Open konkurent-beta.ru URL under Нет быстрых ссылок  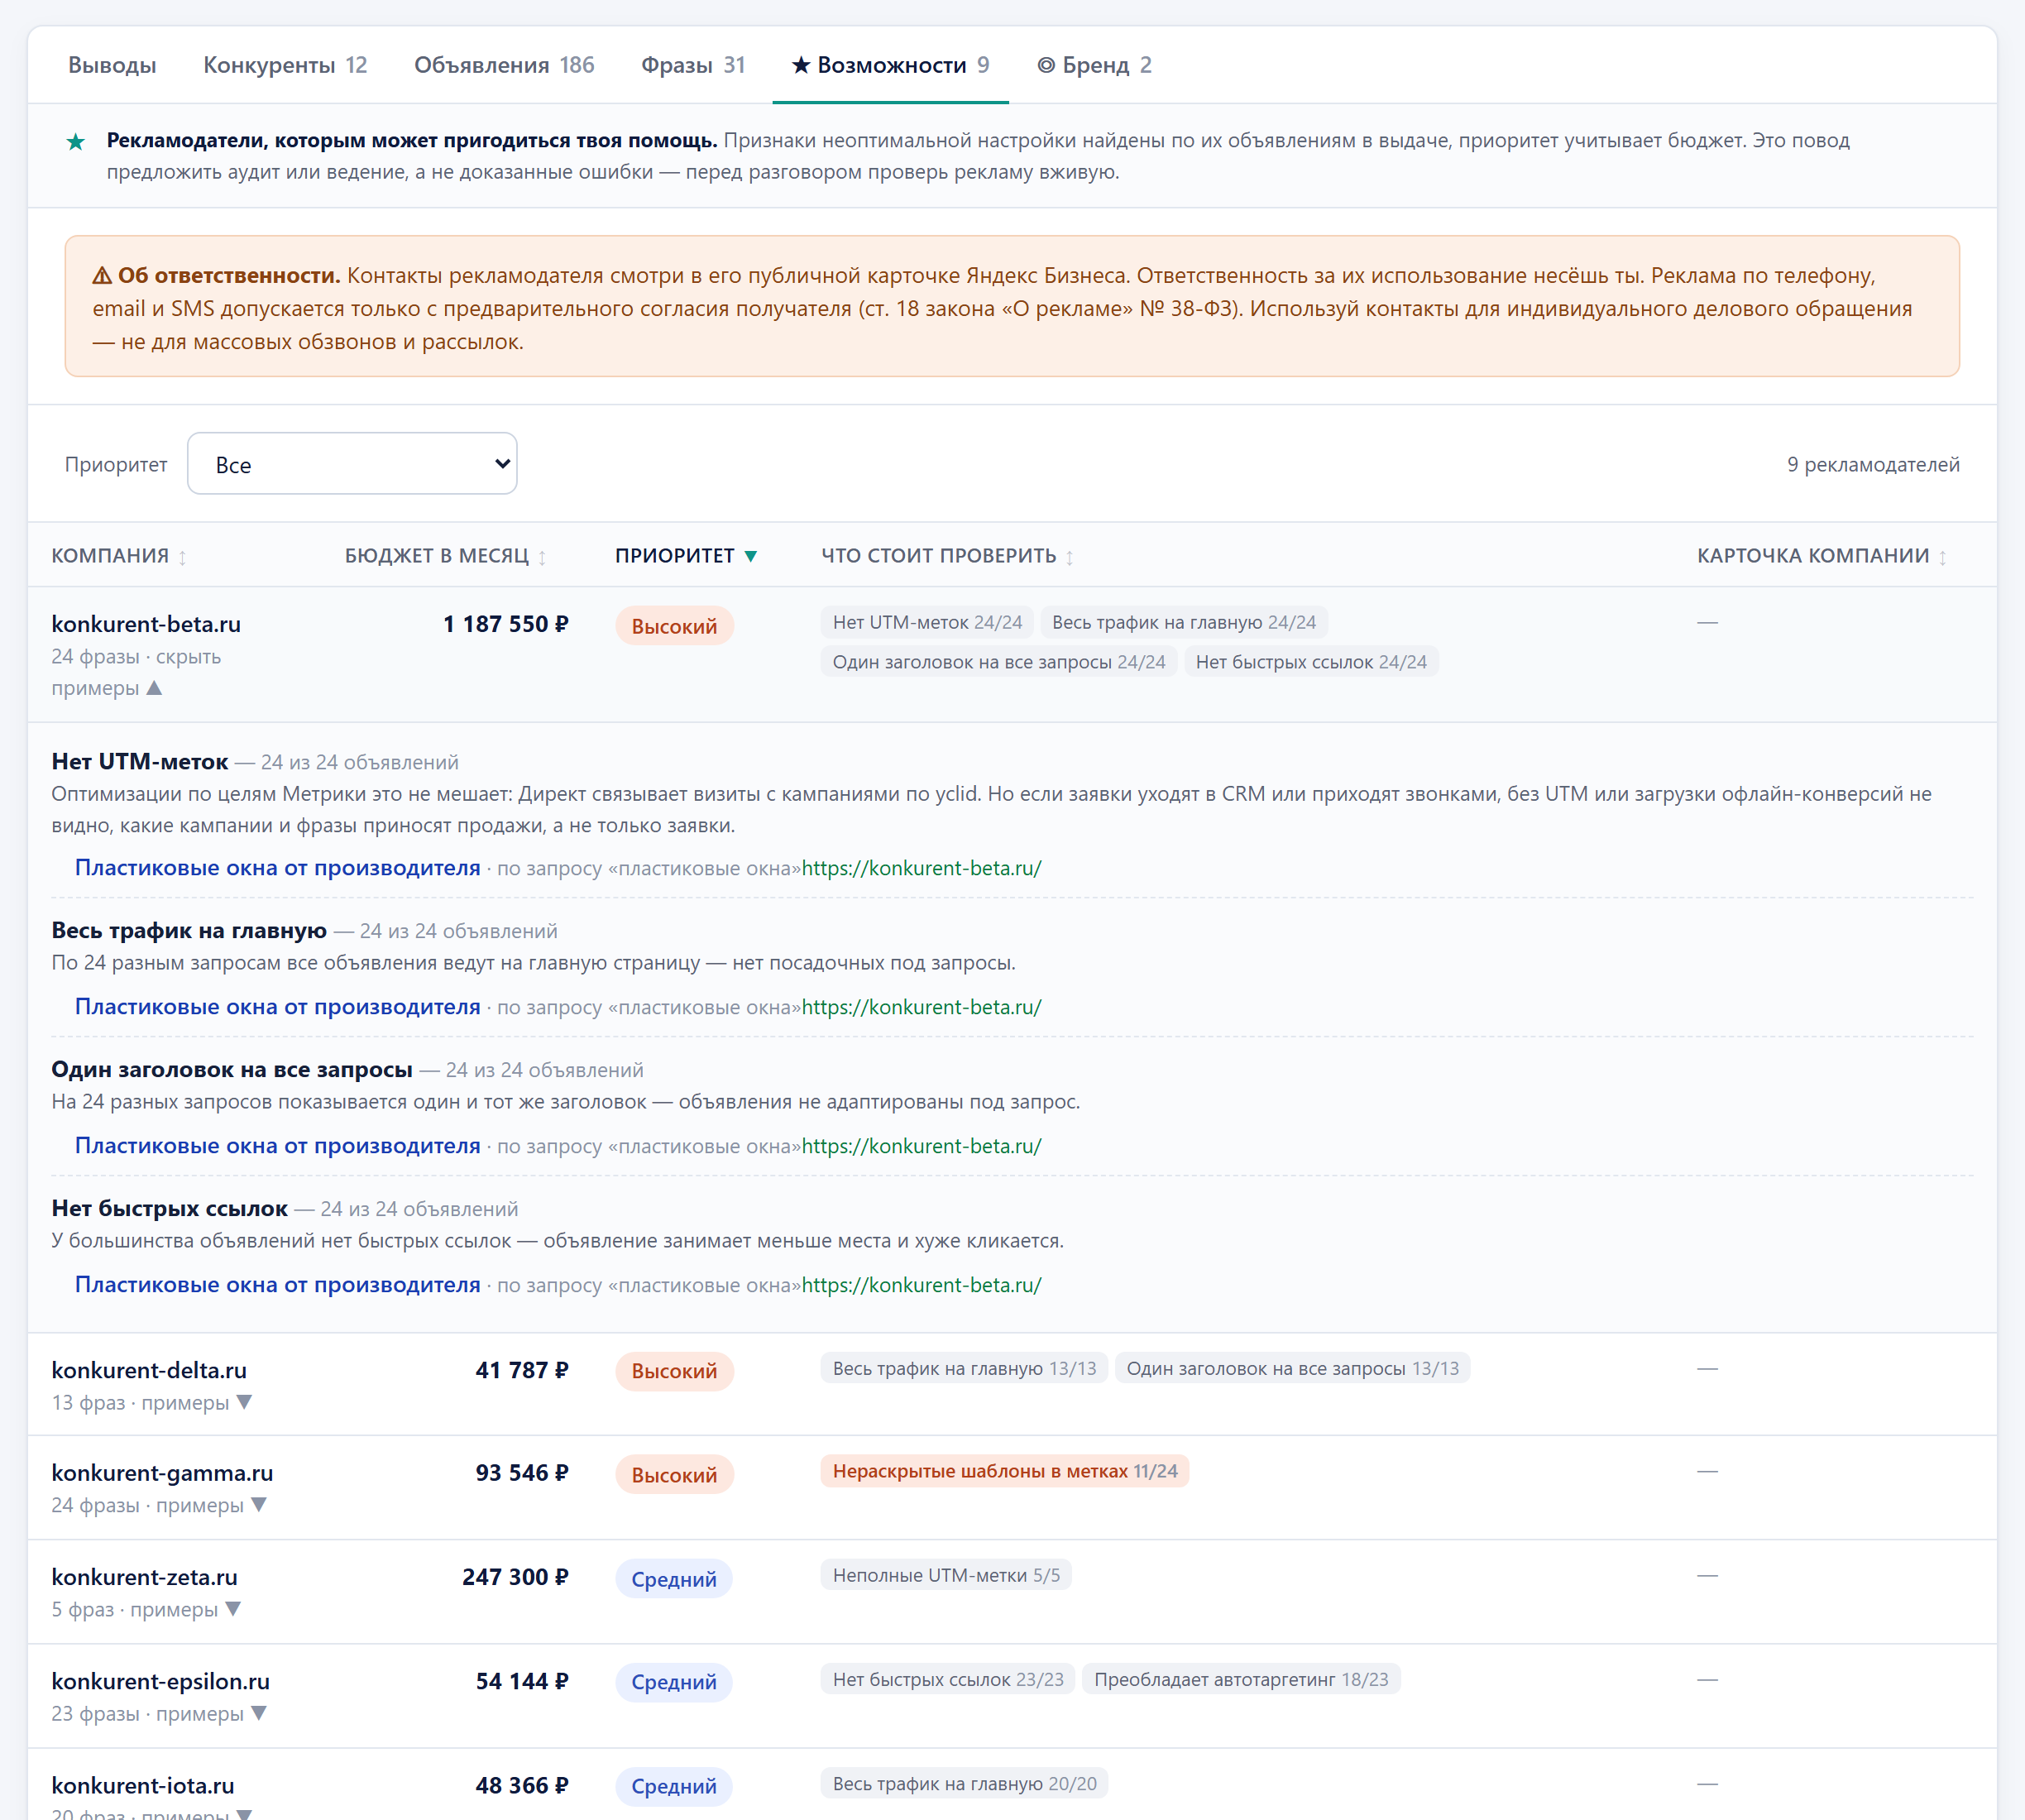coord(922,1285)
